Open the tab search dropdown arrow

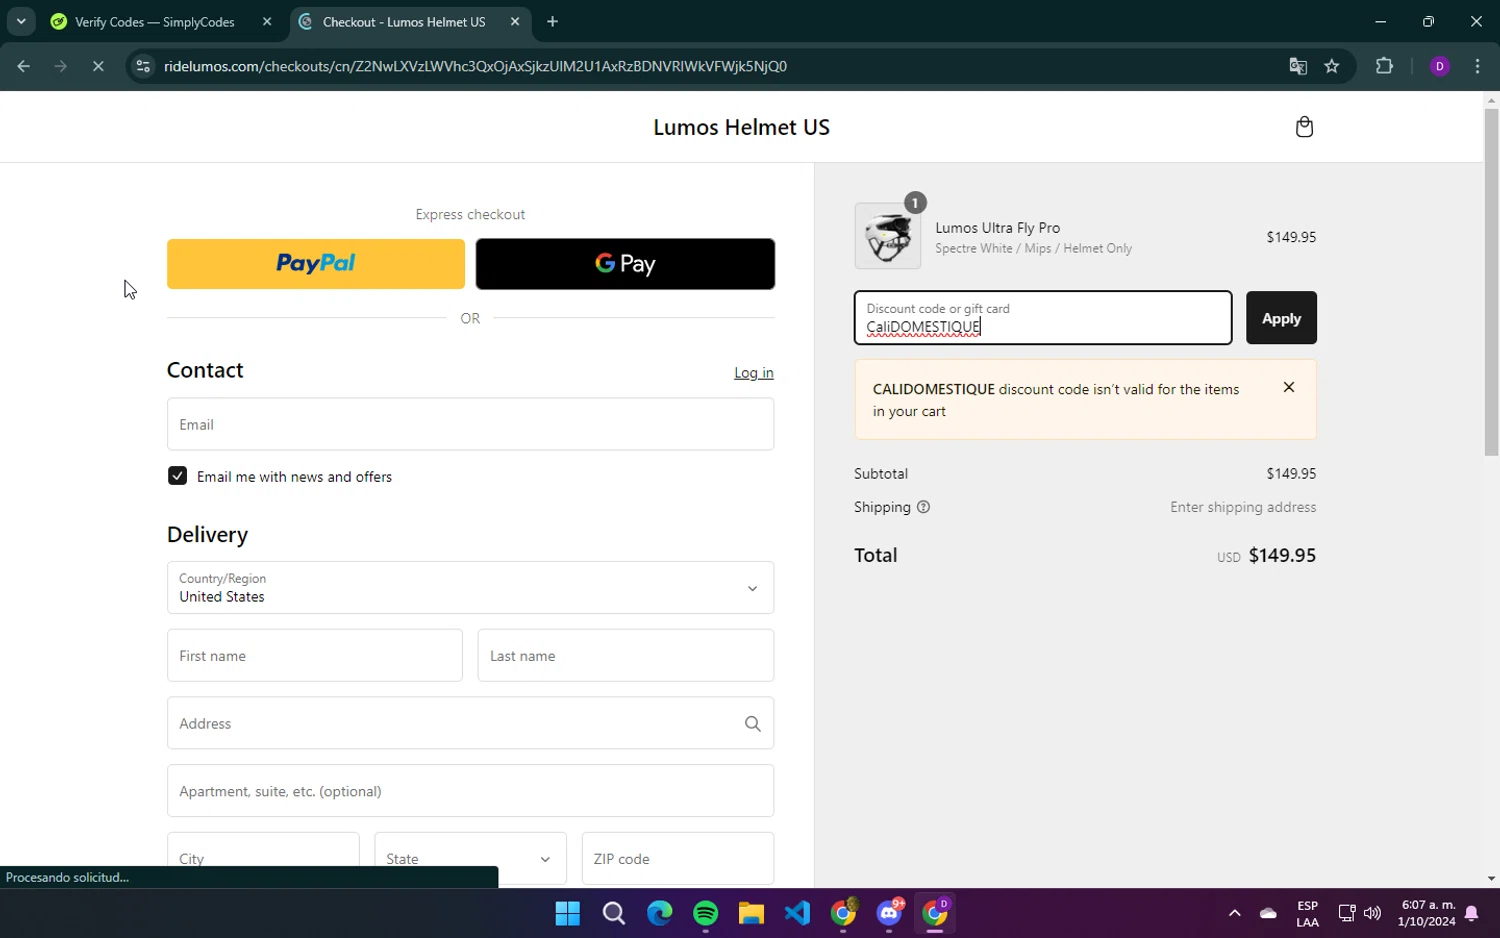click(21, 21)
